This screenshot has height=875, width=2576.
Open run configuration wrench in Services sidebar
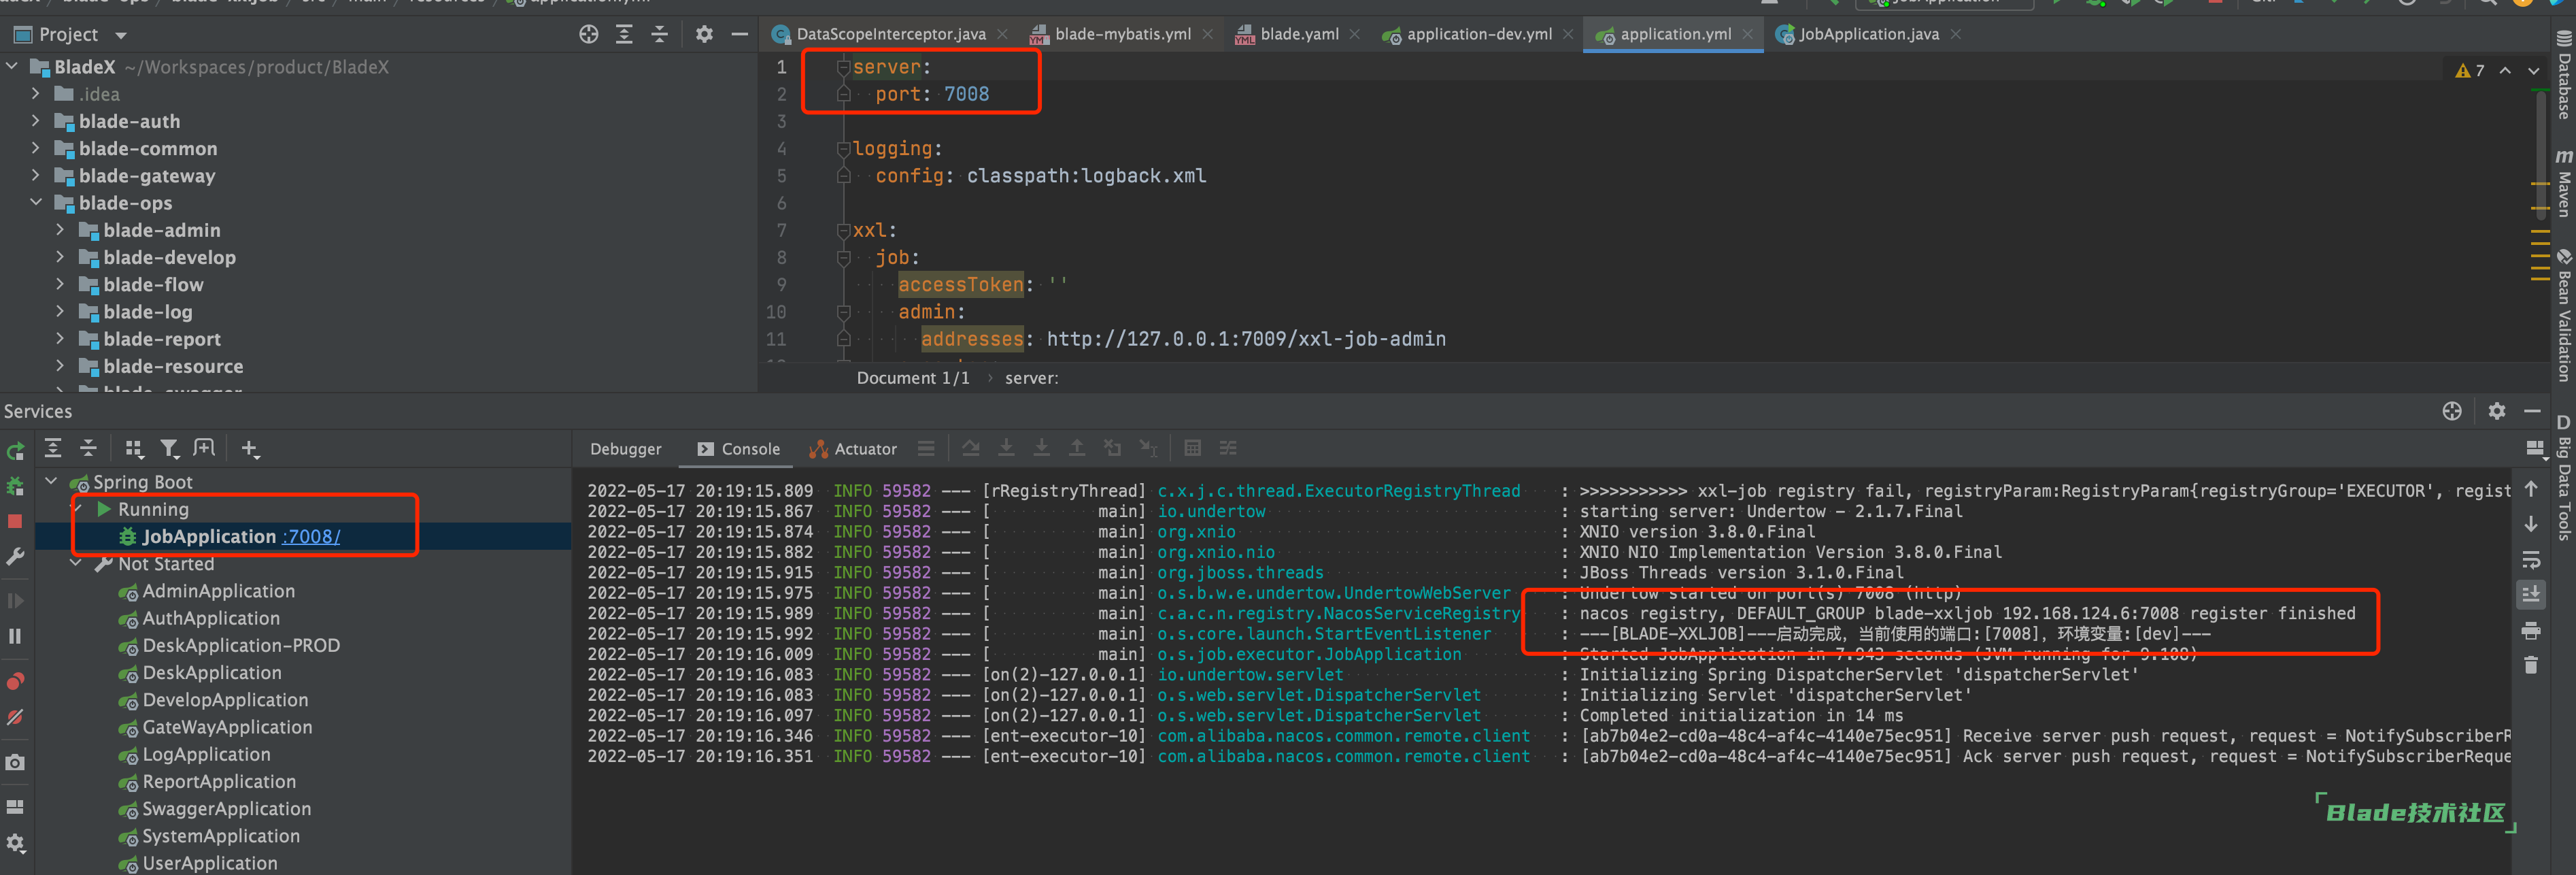point(15,556)
